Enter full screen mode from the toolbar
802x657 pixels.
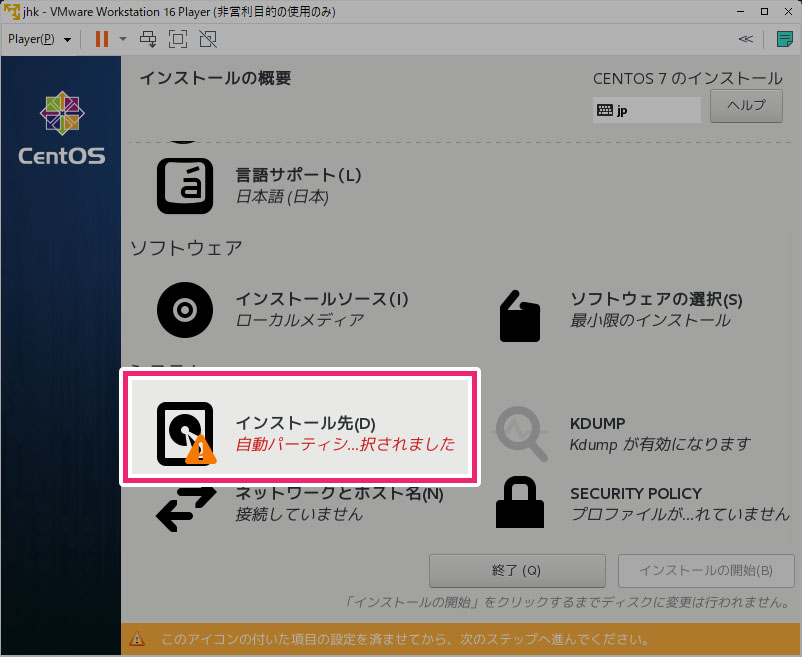coord(178,39)
